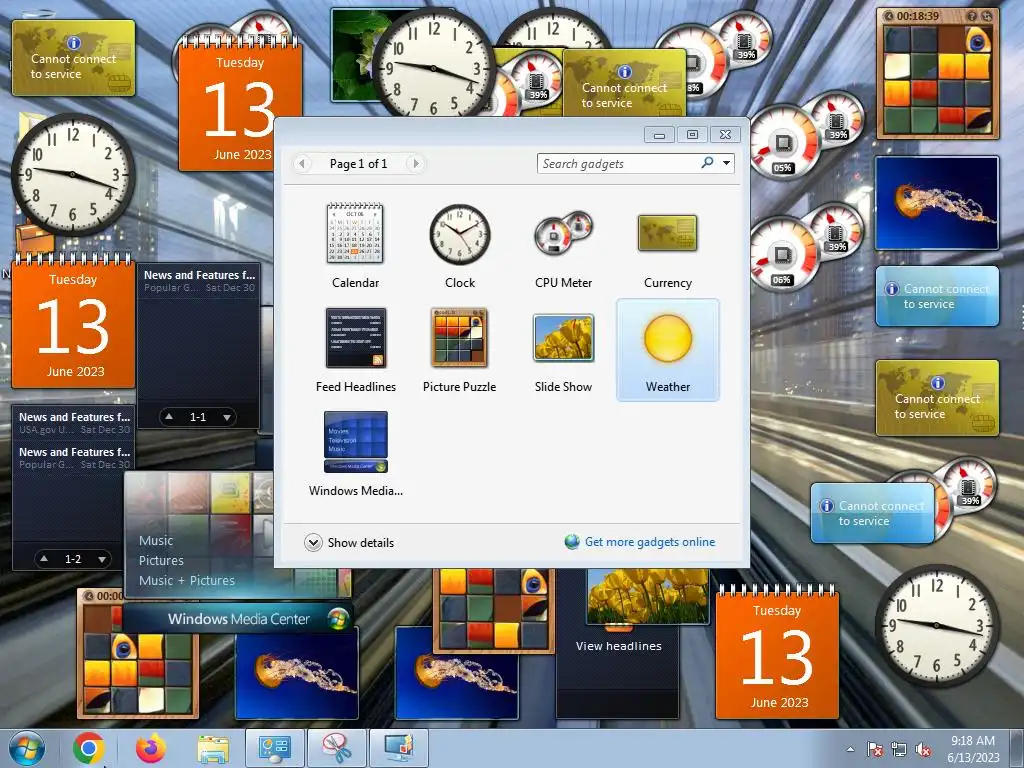Click the jellyfish slideshow gadget on right
This screenshot has width=1024, height=768.
pyautogui.click(x=937, y=203)
